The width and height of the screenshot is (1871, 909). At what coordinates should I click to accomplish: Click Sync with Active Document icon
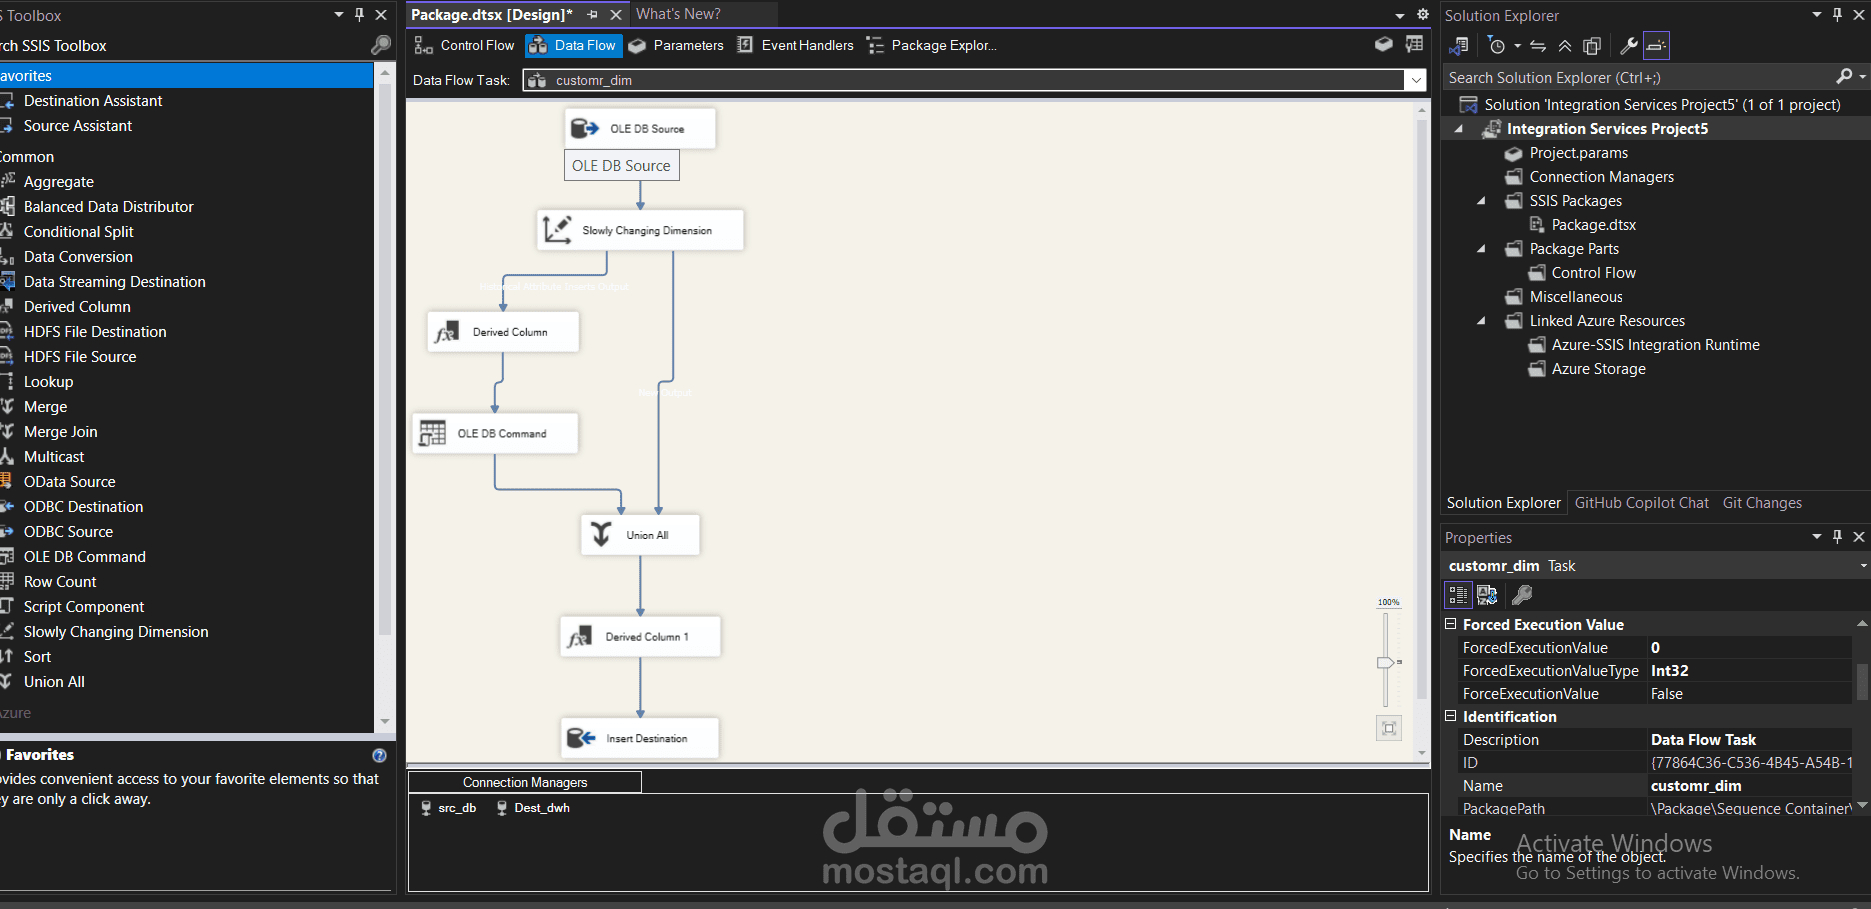pos(1538,46)
